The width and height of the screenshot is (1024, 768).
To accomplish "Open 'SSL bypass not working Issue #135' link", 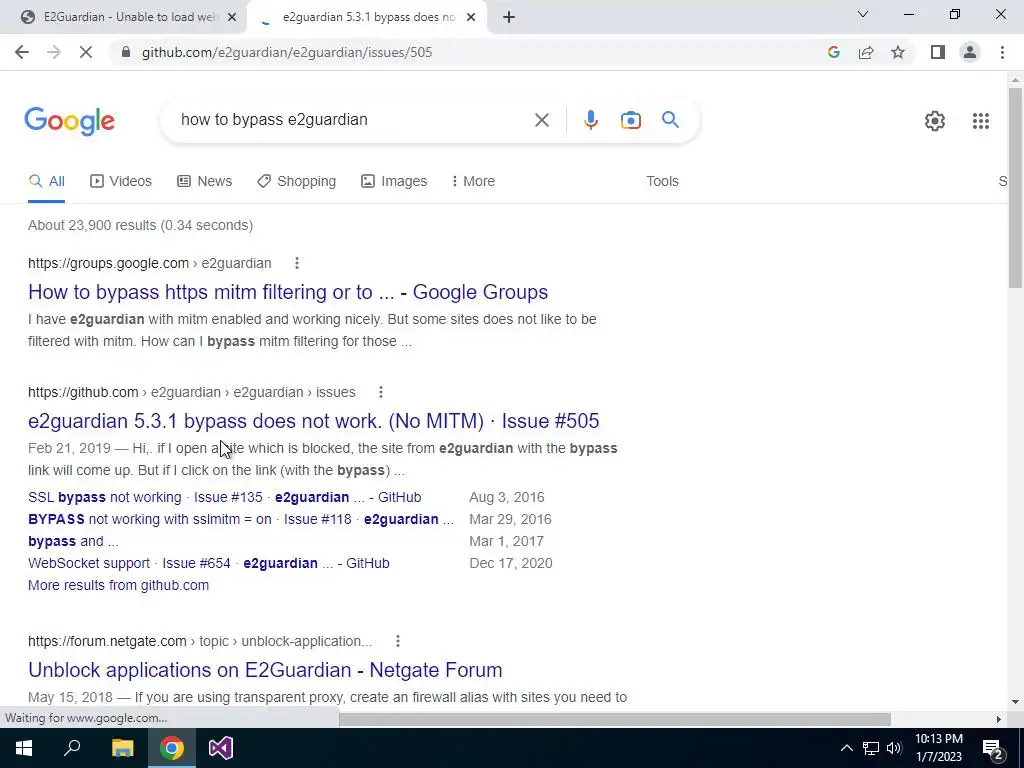I will tap(225, 498).
